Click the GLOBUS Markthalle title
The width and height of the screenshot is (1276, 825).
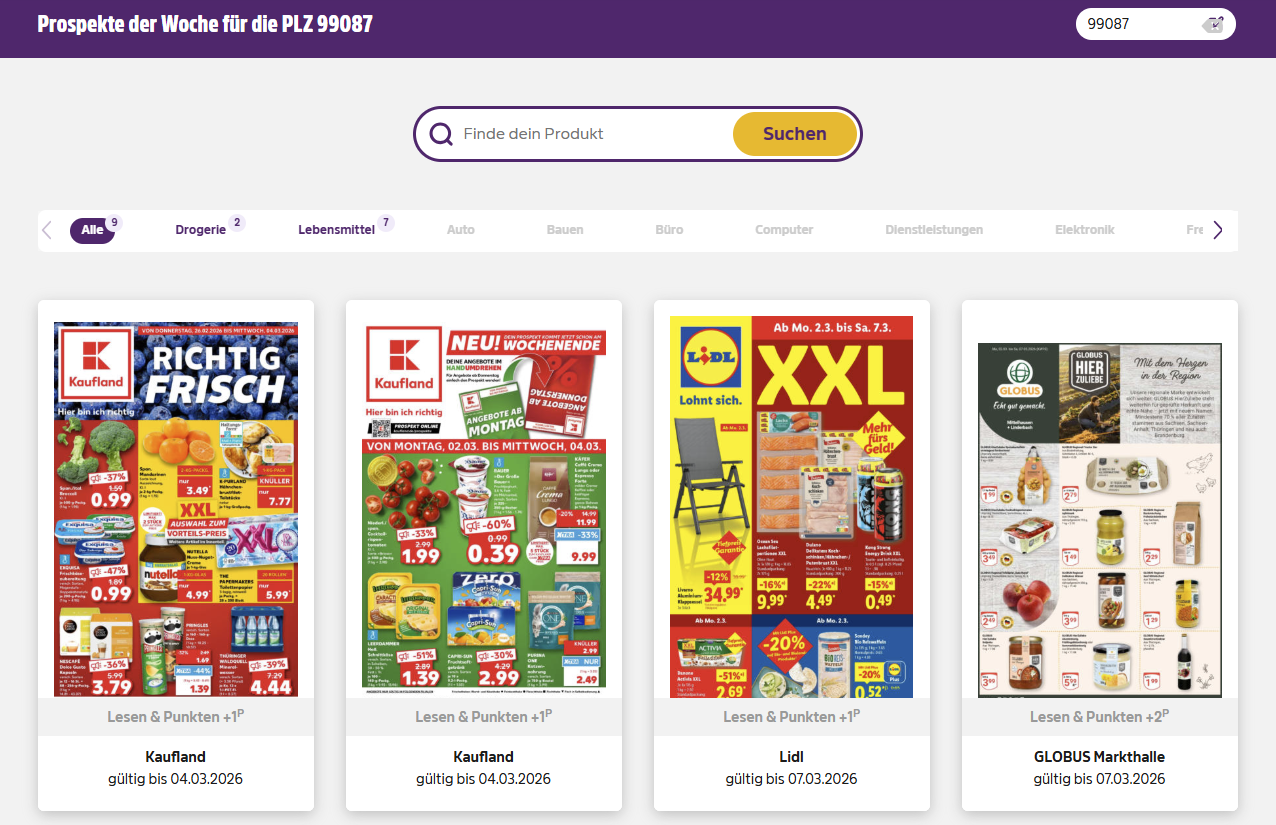[x=1100, y=756]
